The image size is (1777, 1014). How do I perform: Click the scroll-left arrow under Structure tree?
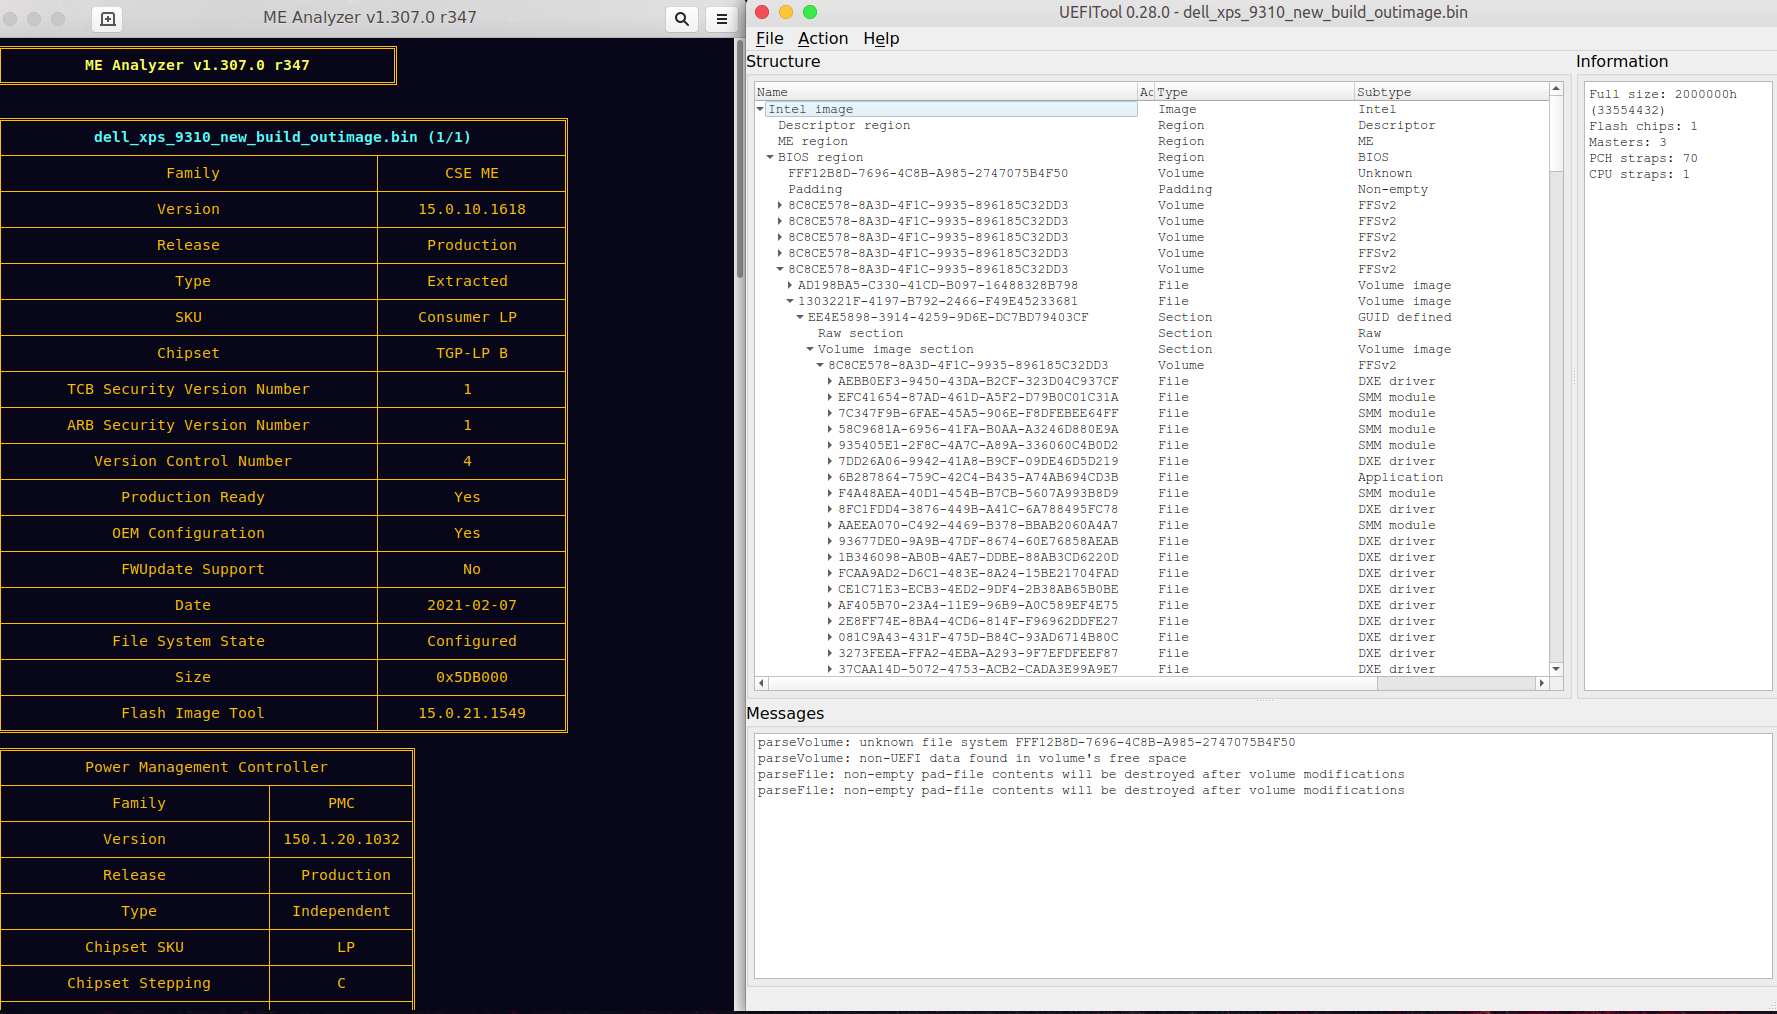click(x=762, y=683)
